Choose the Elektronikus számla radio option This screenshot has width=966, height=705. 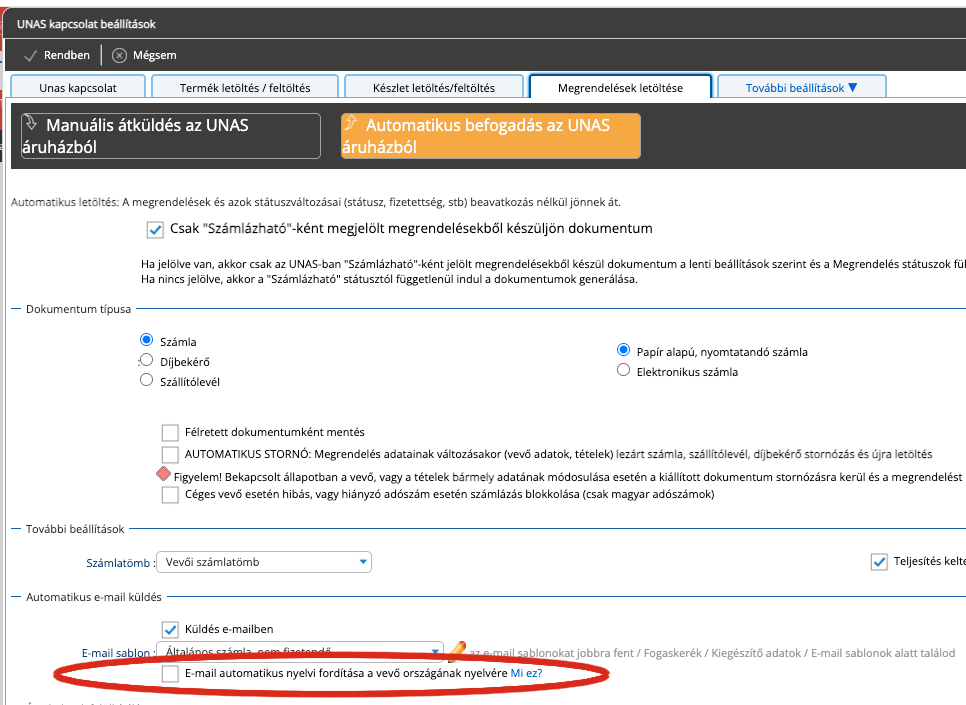624,371
